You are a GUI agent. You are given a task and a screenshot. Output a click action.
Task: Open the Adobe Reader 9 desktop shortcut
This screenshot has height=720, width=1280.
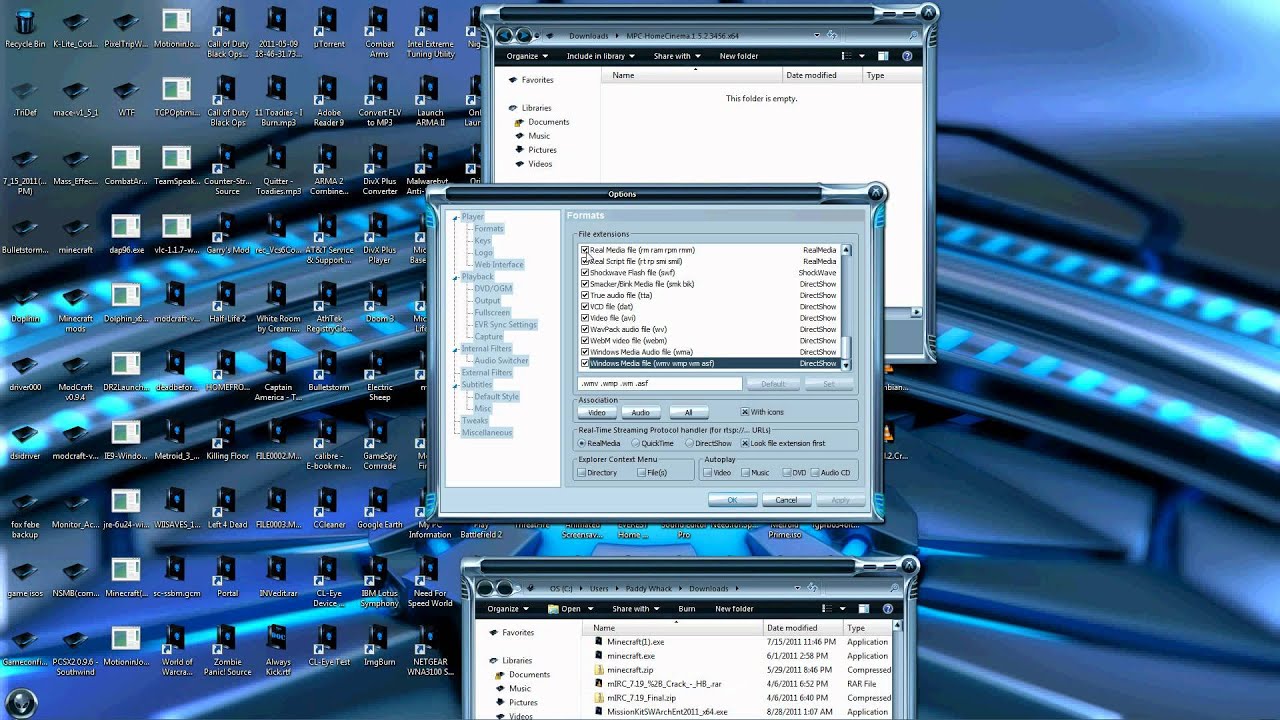click(328, 100)
